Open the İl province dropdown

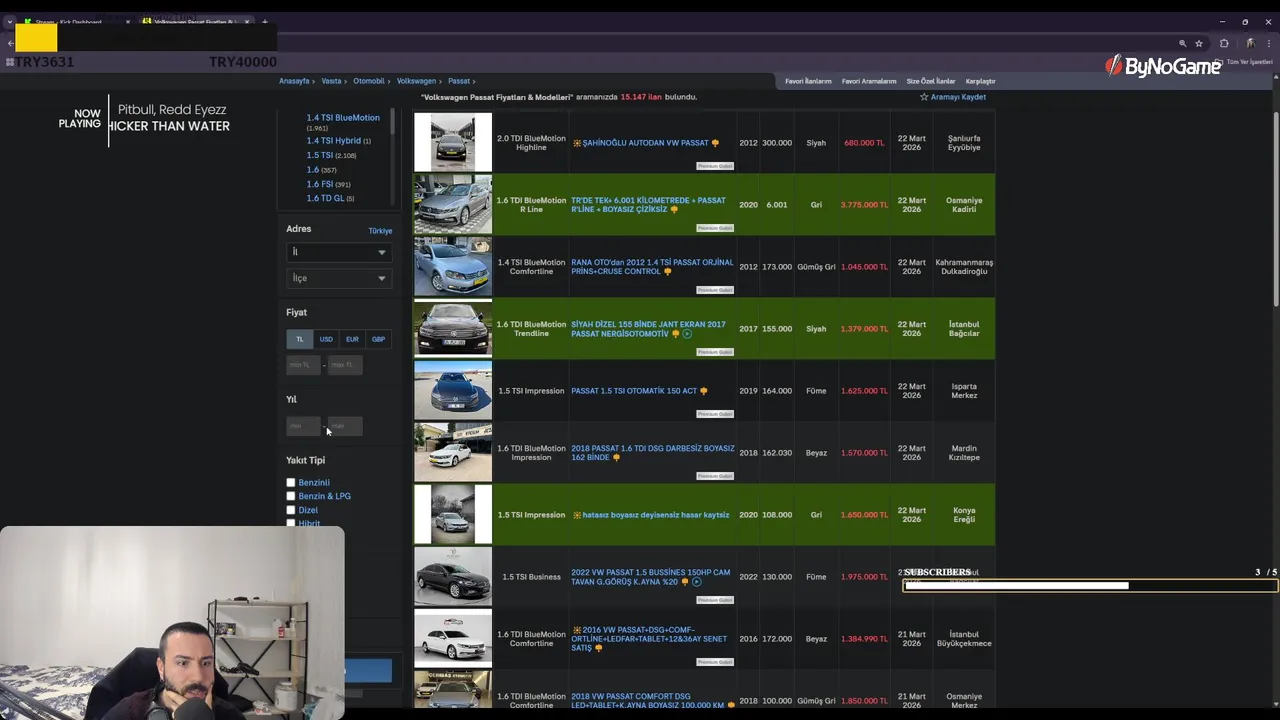pos(338,252)
